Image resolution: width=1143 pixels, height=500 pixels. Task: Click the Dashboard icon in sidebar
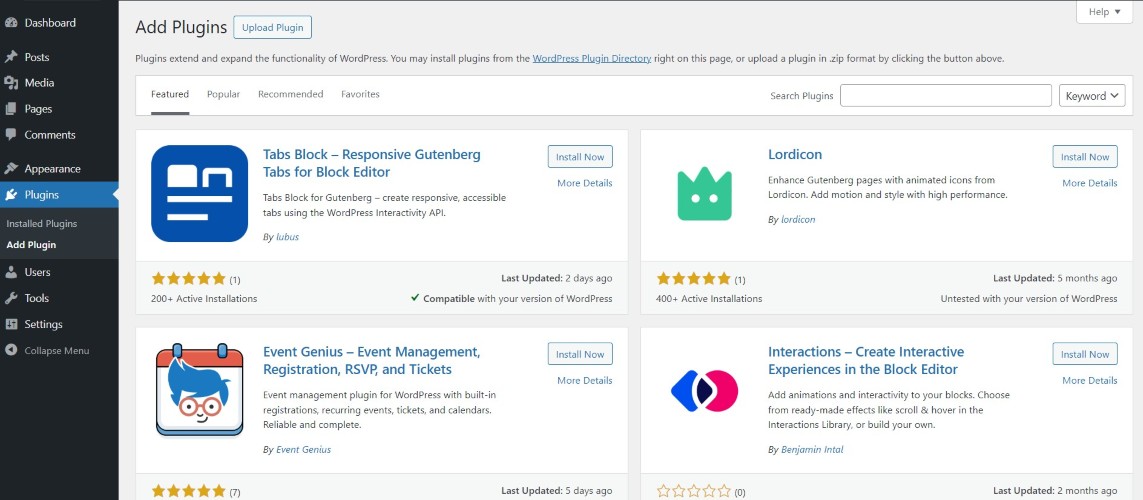point(11,22)
